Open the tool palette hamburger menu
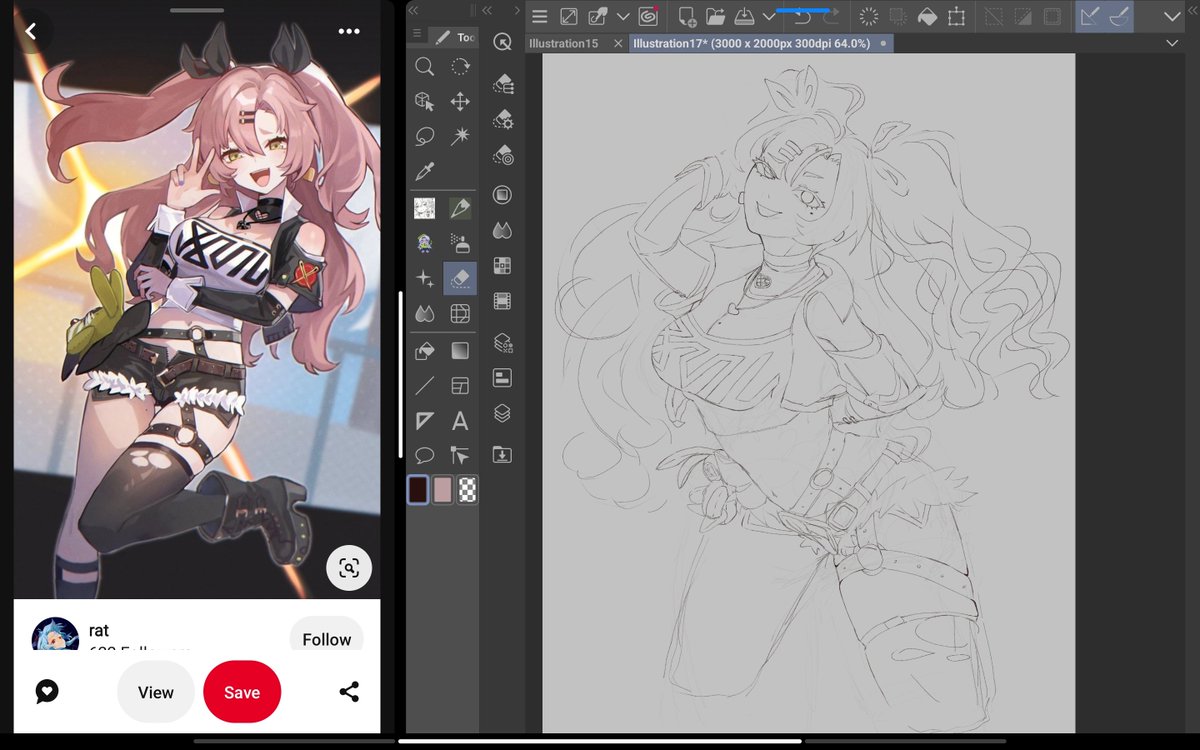Viewport: 1200px width, 750px height. 417,32
